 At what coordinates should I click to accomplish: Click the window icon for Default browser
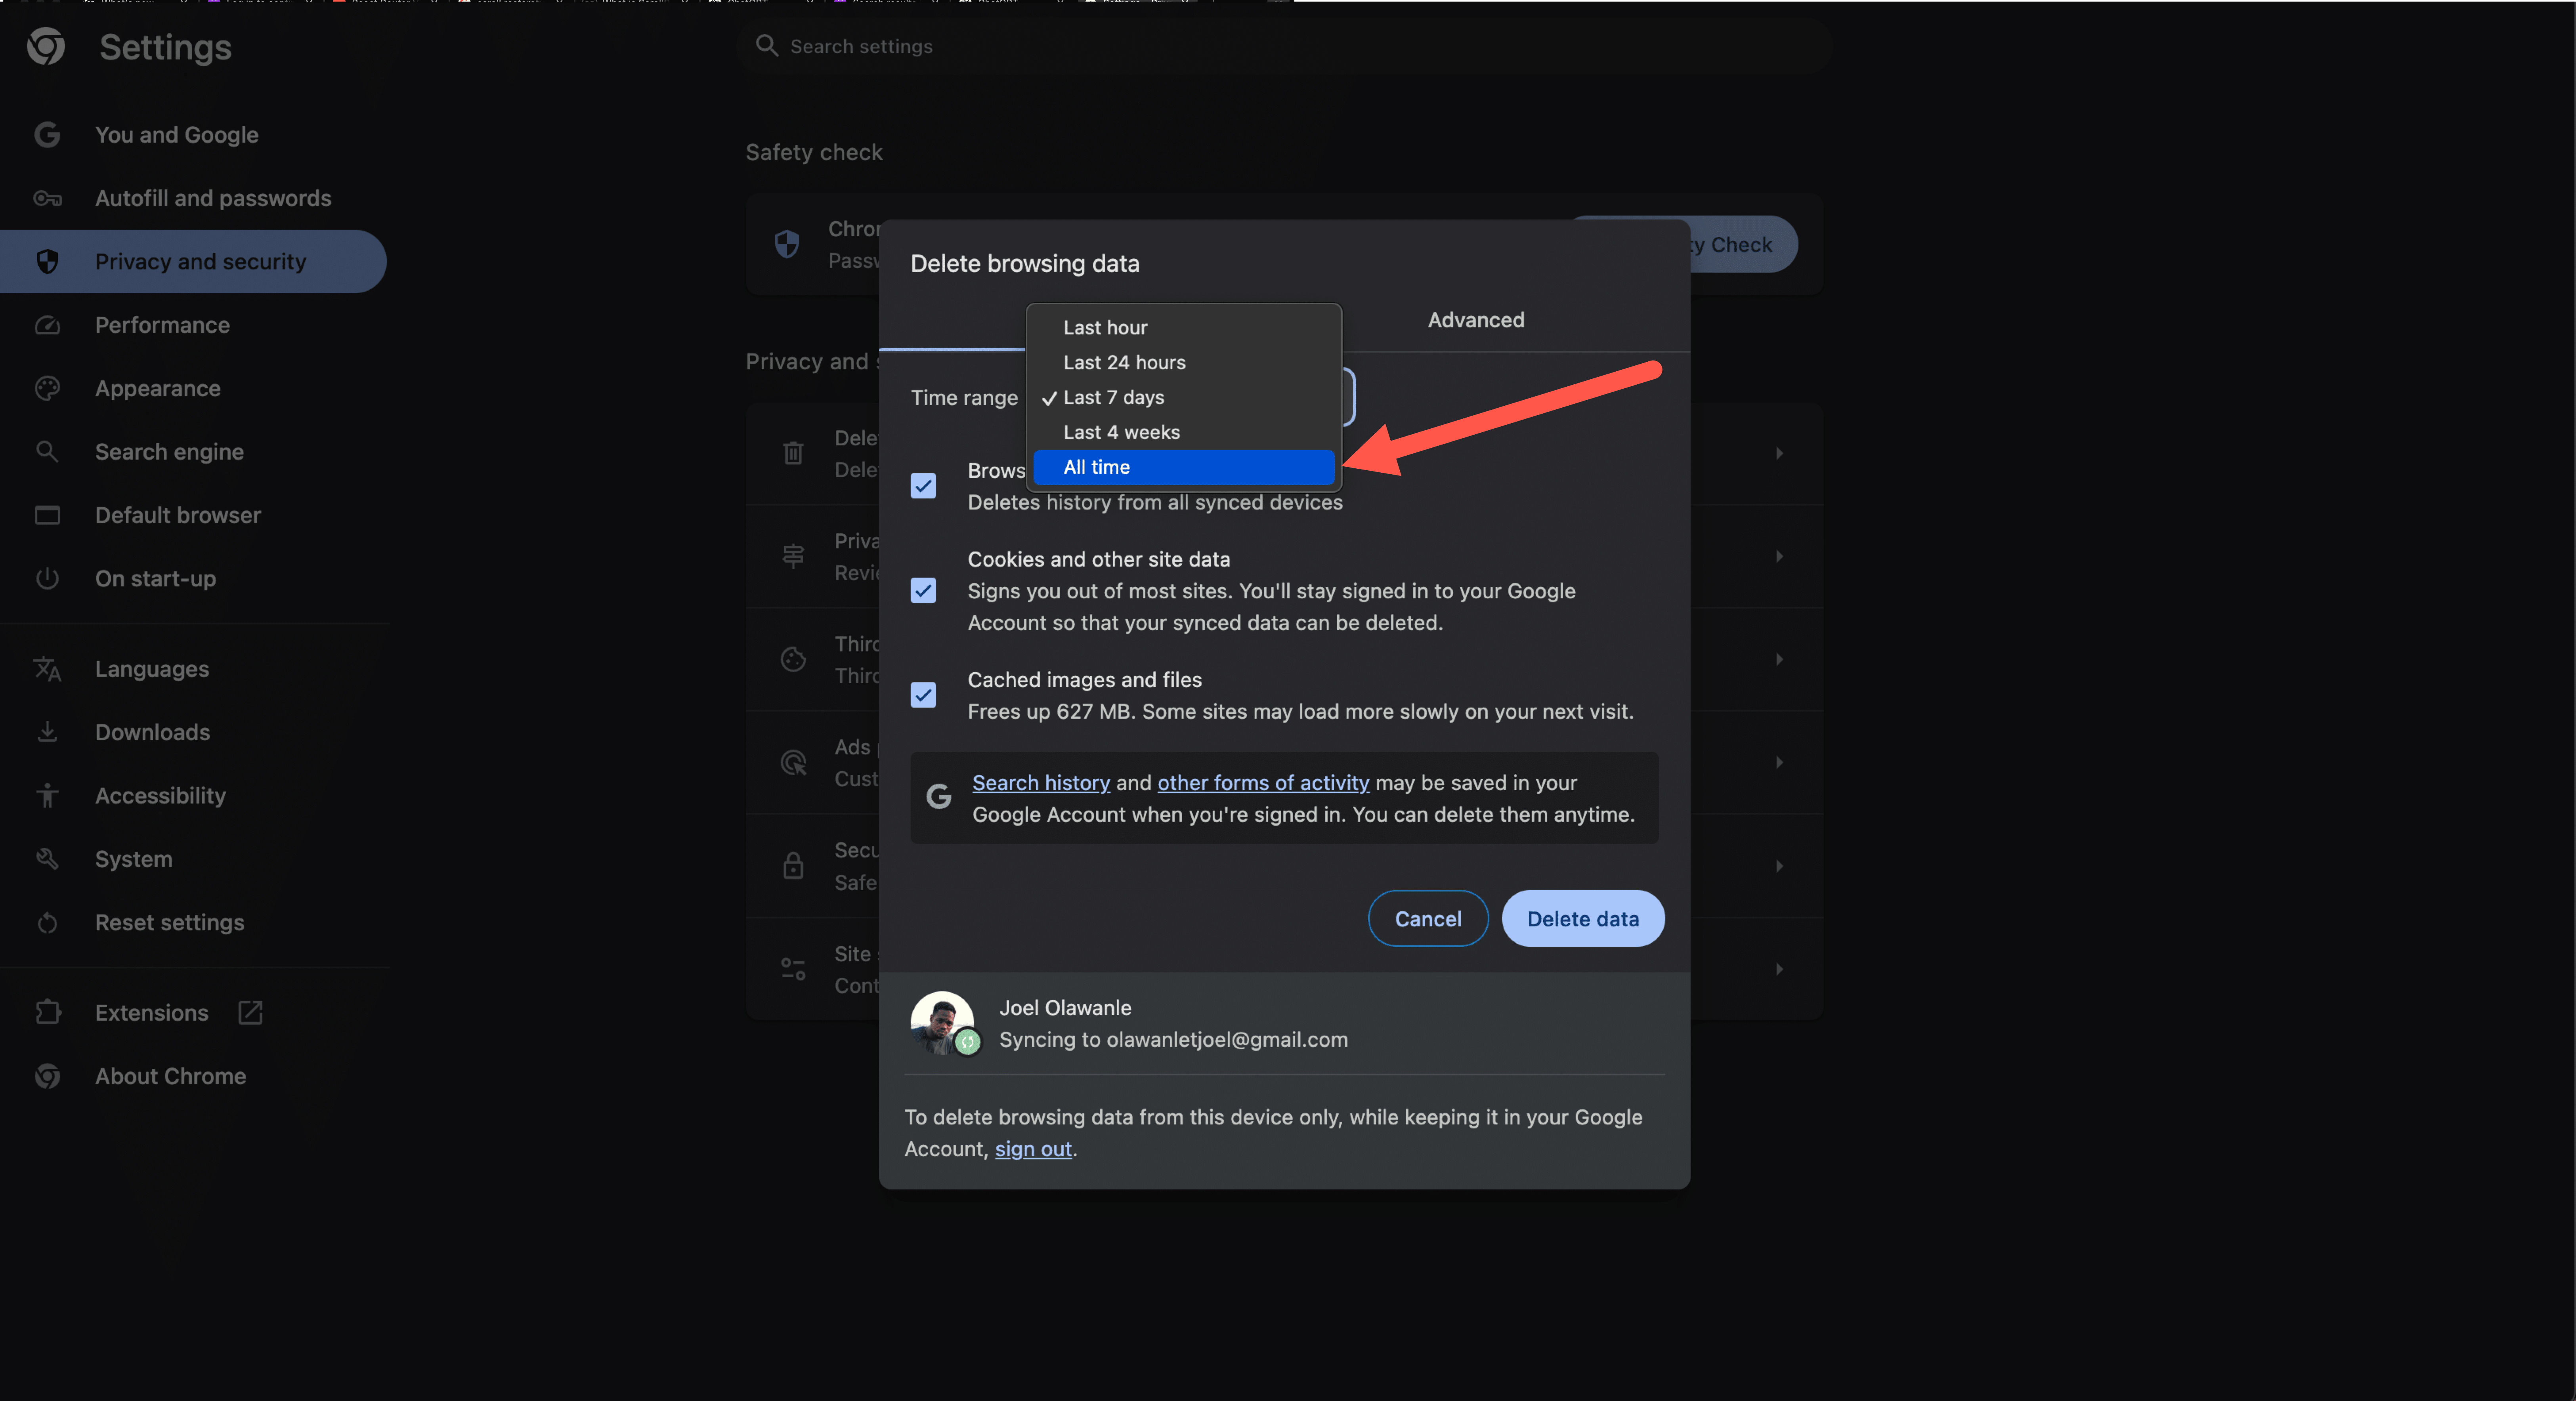coord(47,515)
